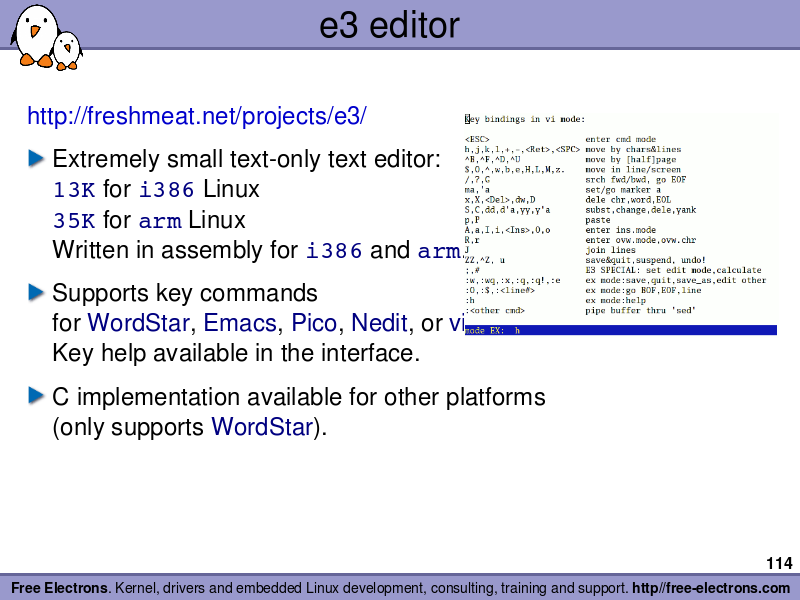This screenshot has height=600, width=800.
Task: Click 'WordStar' in the 'only supports' line
Action: [x=262, y=427]
